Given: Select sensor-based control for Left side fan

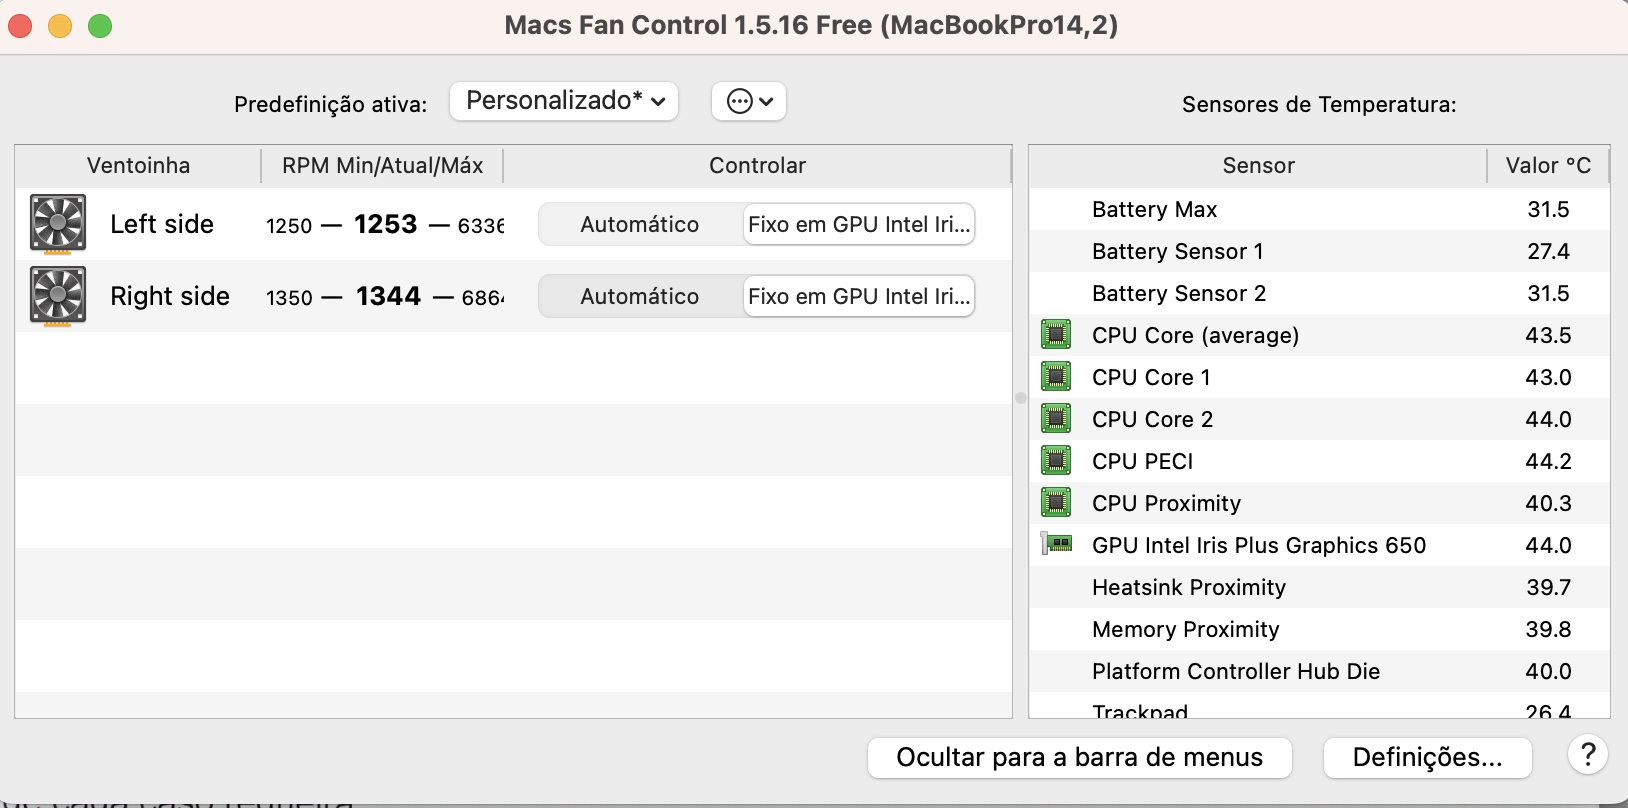Looking at the screenshot, I should click(x=859, y=224).
